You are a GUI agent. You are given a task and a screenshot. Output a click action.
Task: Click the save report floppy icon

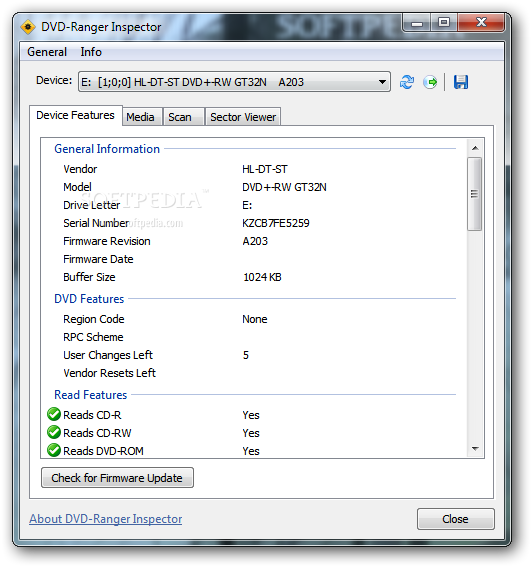point(461,82)
